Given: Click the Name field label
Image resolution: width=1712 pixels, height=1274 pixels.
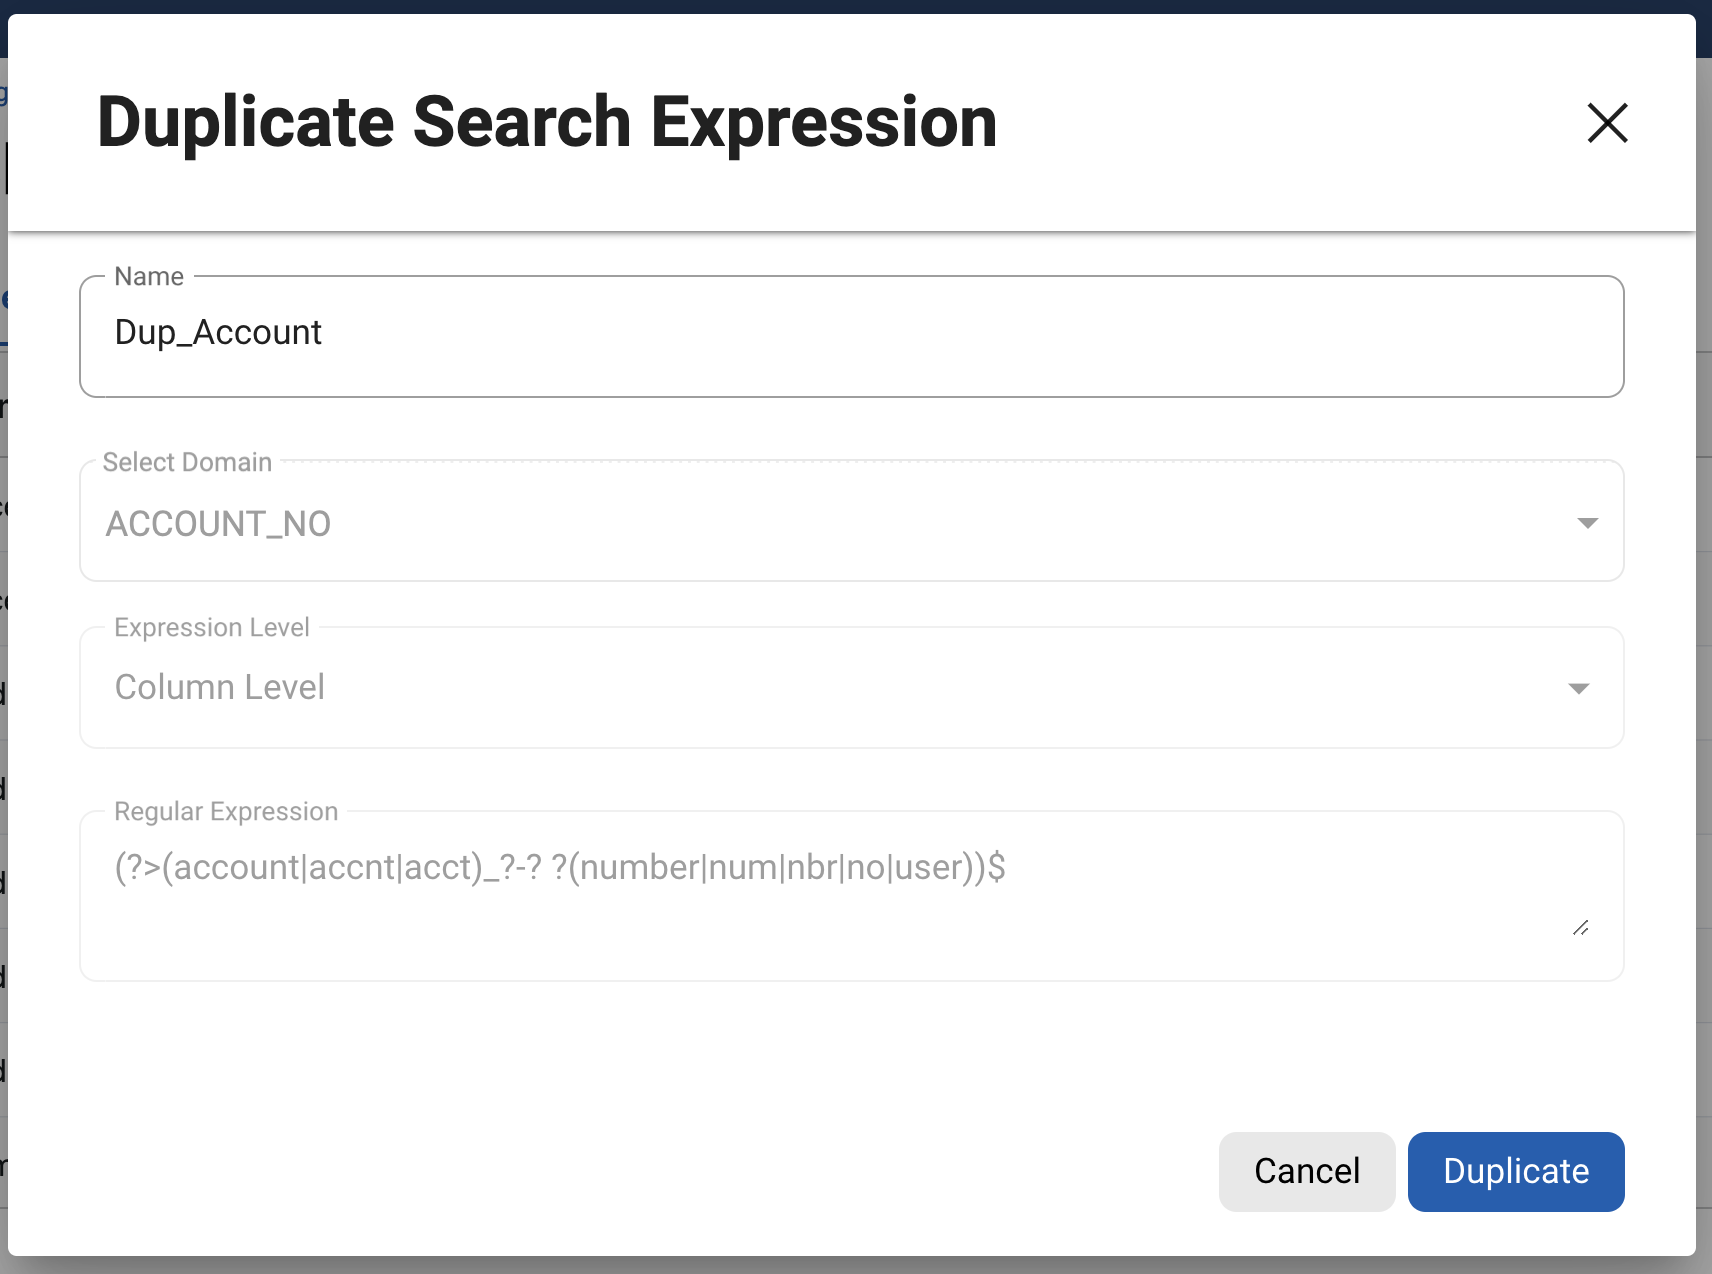Looking at the screenshot, I should pos(149,277).
